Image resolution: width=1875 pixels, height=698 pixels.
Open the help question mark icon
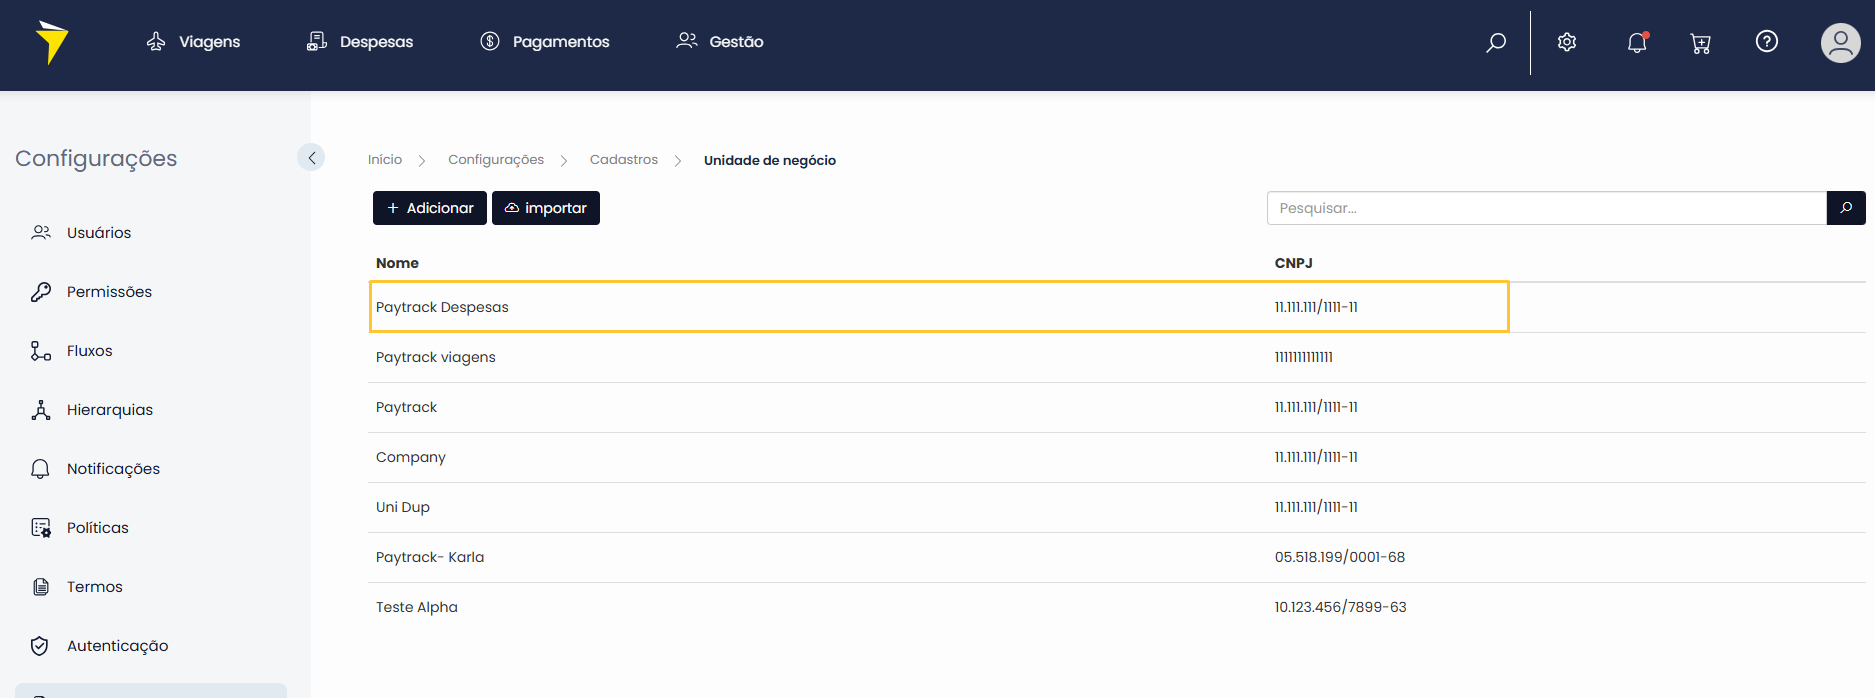click(x=1767, y=41)
